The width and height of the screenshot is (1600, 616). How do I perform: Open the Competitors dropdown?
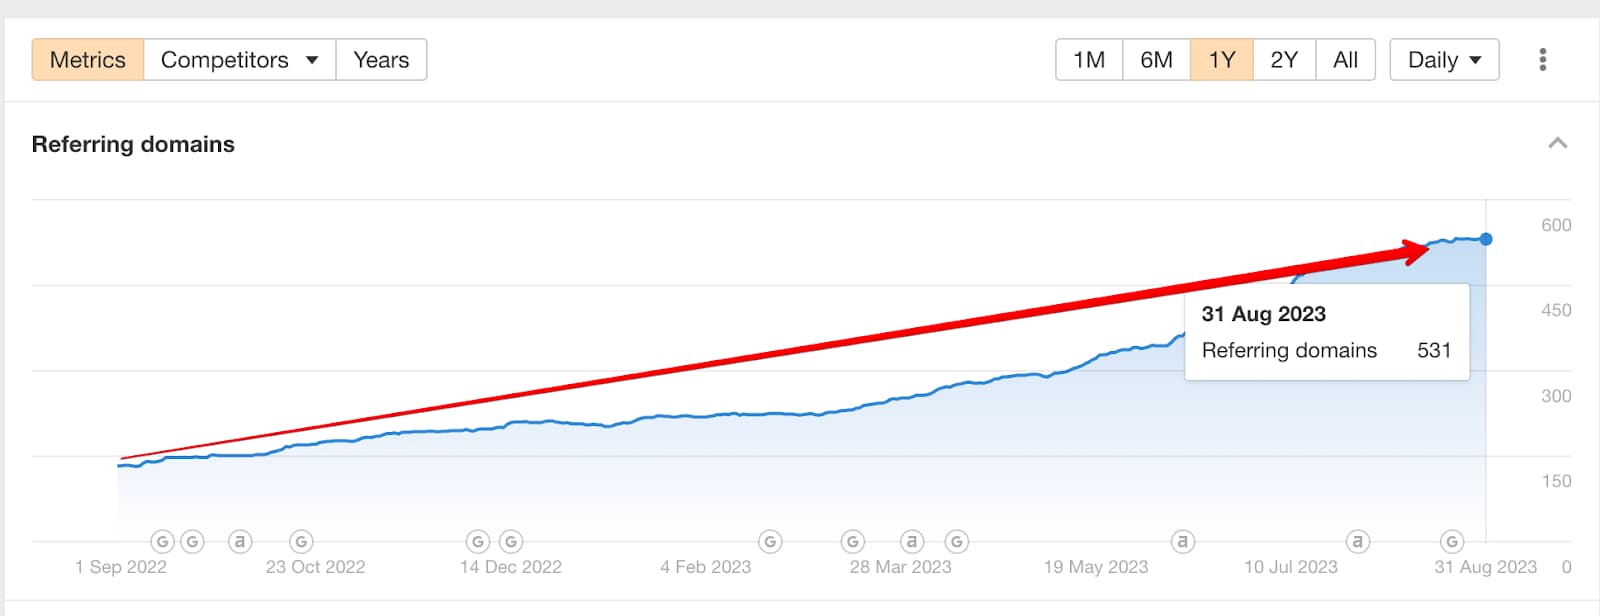(x=239, y=60)
